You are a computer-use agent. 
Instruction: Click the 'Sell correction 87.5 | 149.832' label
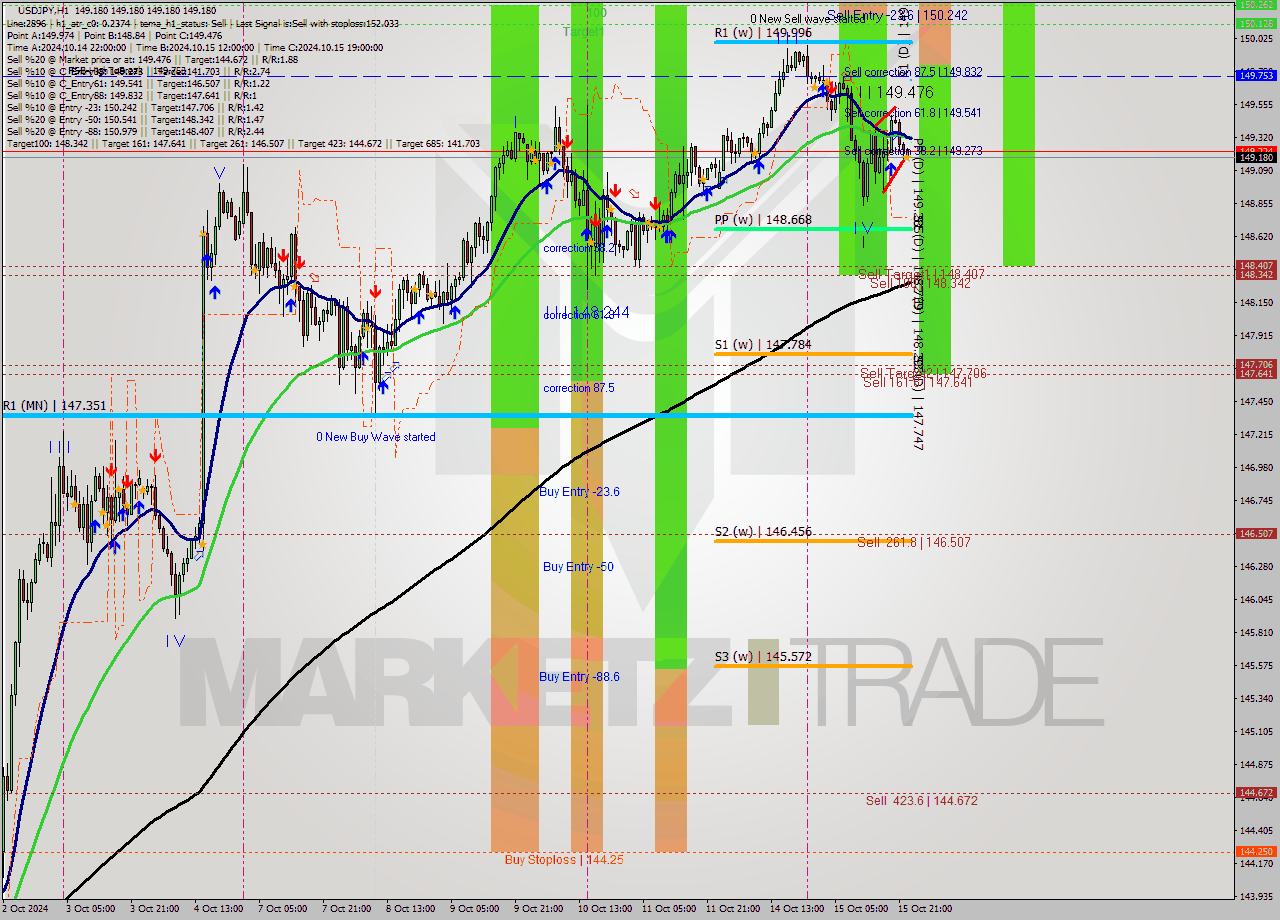[x=913, y=72]
